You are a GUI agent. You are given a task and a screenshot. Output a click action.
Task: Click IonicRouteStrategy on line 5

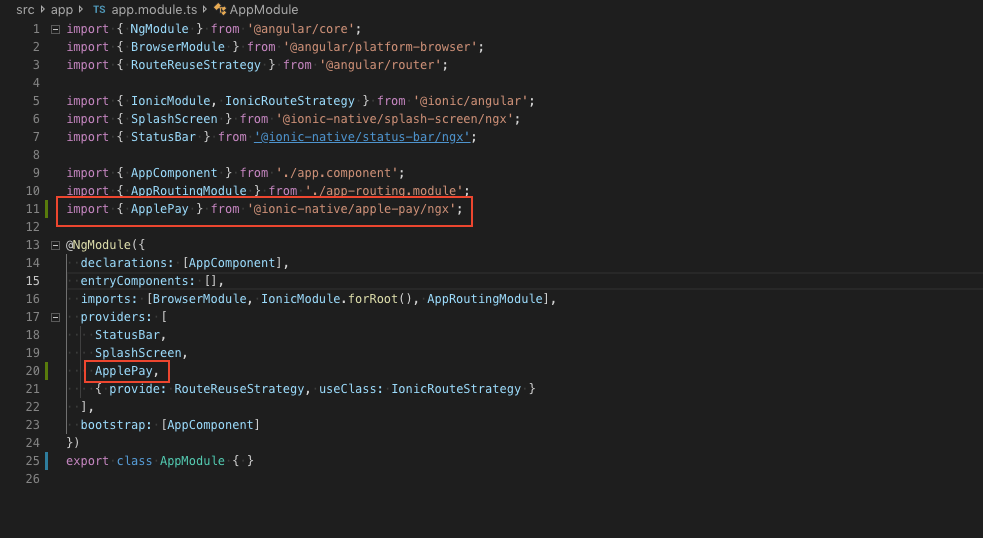[x=290, y=101]
